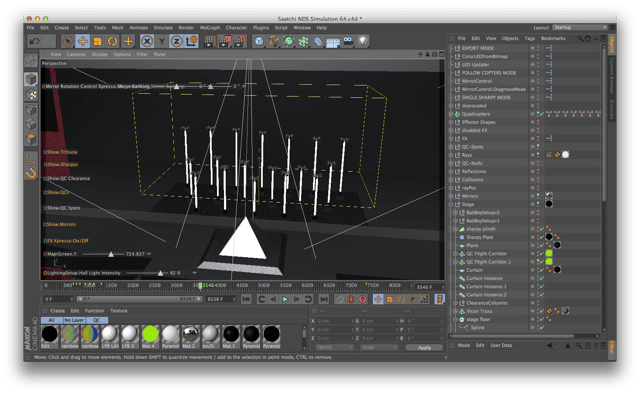This screenshot has height=394, width=640.
Task: Click MainScreen.Y slider handle
Action: [111, 254]
